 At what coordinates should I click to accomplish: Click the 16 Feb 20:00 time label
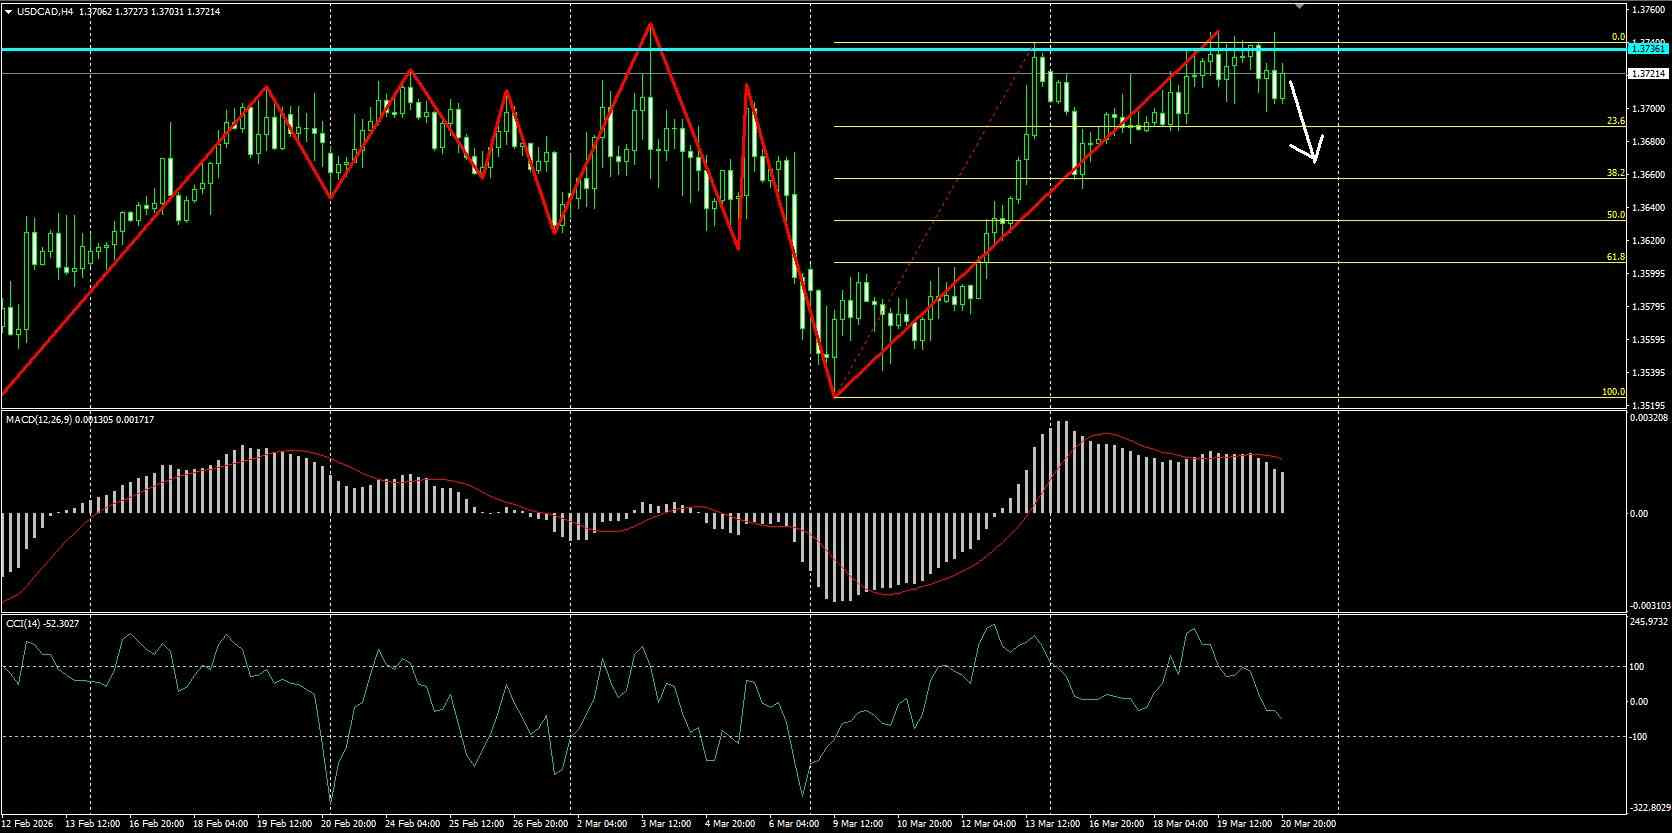click(156, 824)
